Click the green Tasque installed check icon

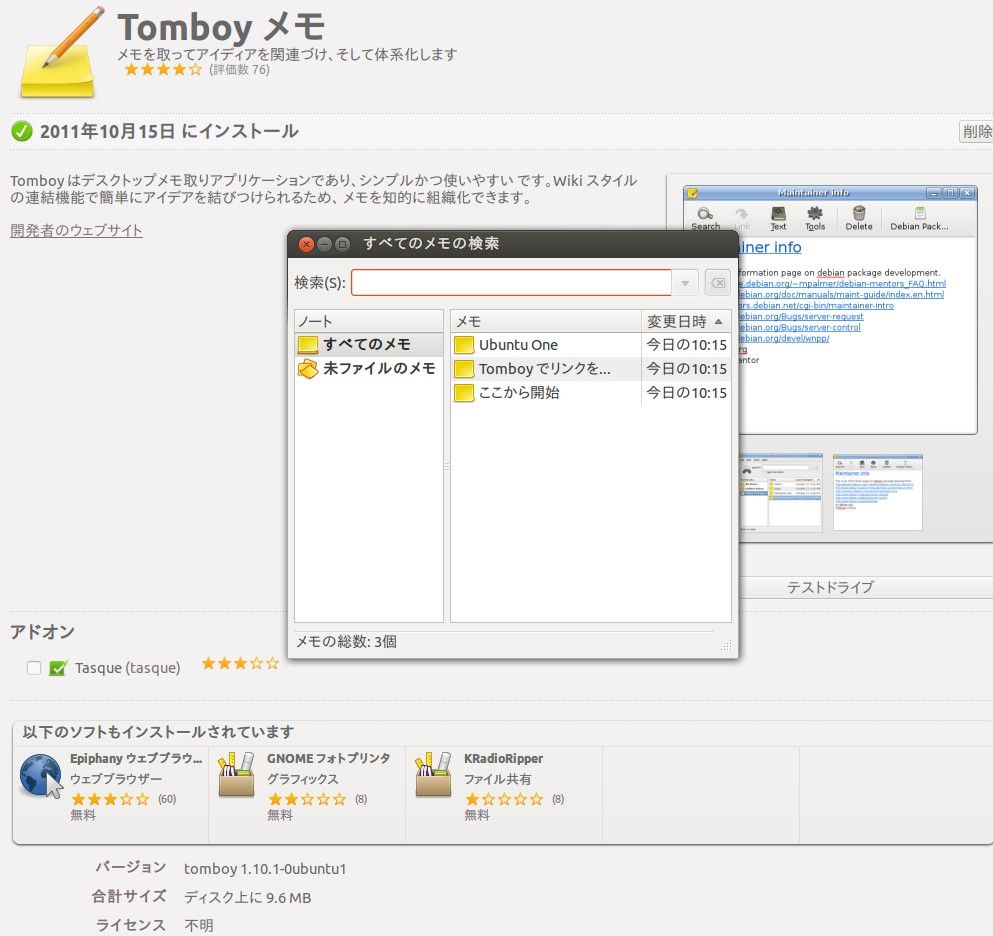[58, 668]
